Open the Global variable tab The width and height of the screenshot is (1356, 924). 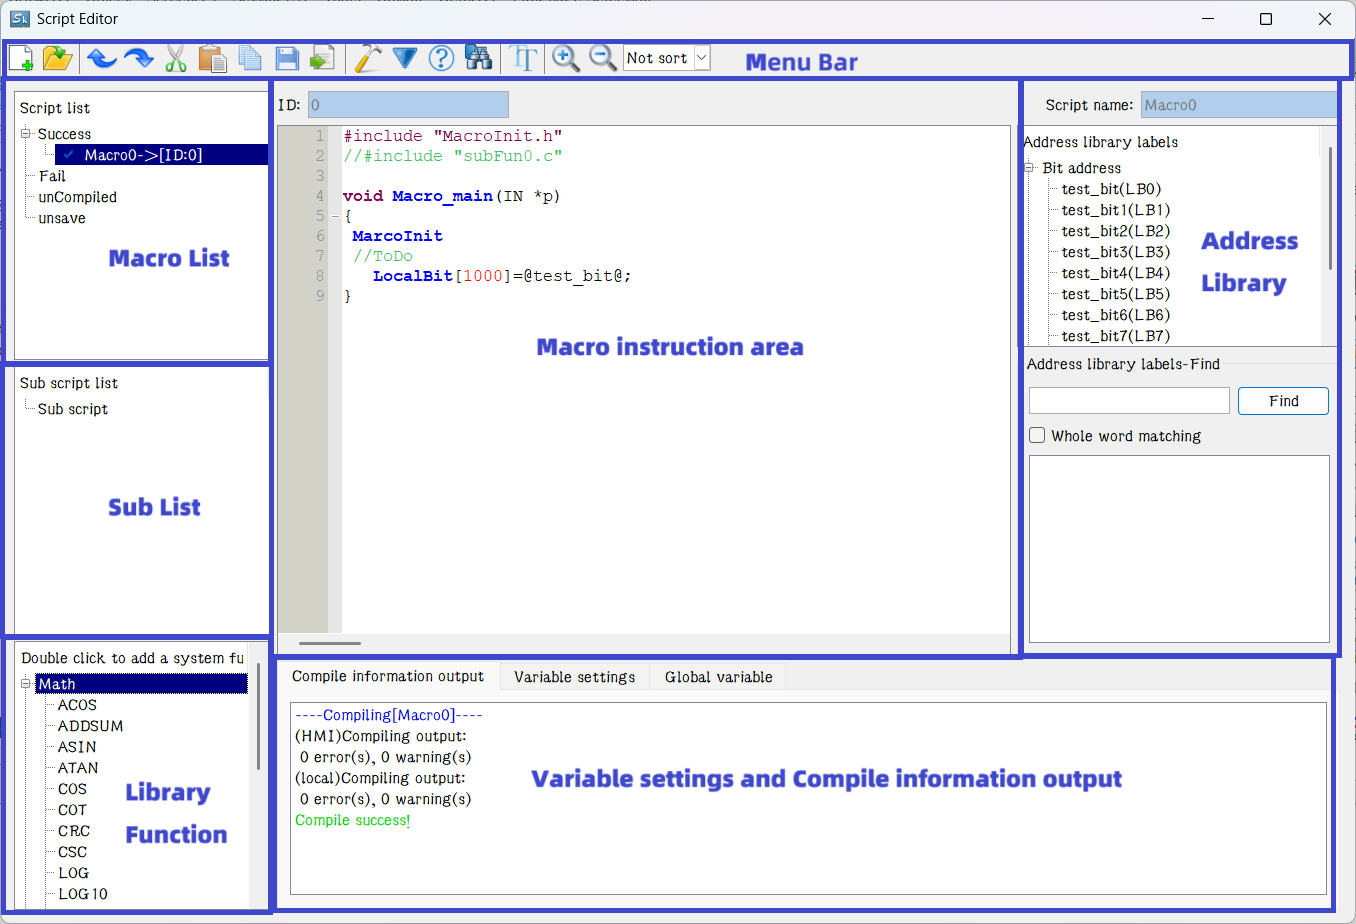coord(718,677)
